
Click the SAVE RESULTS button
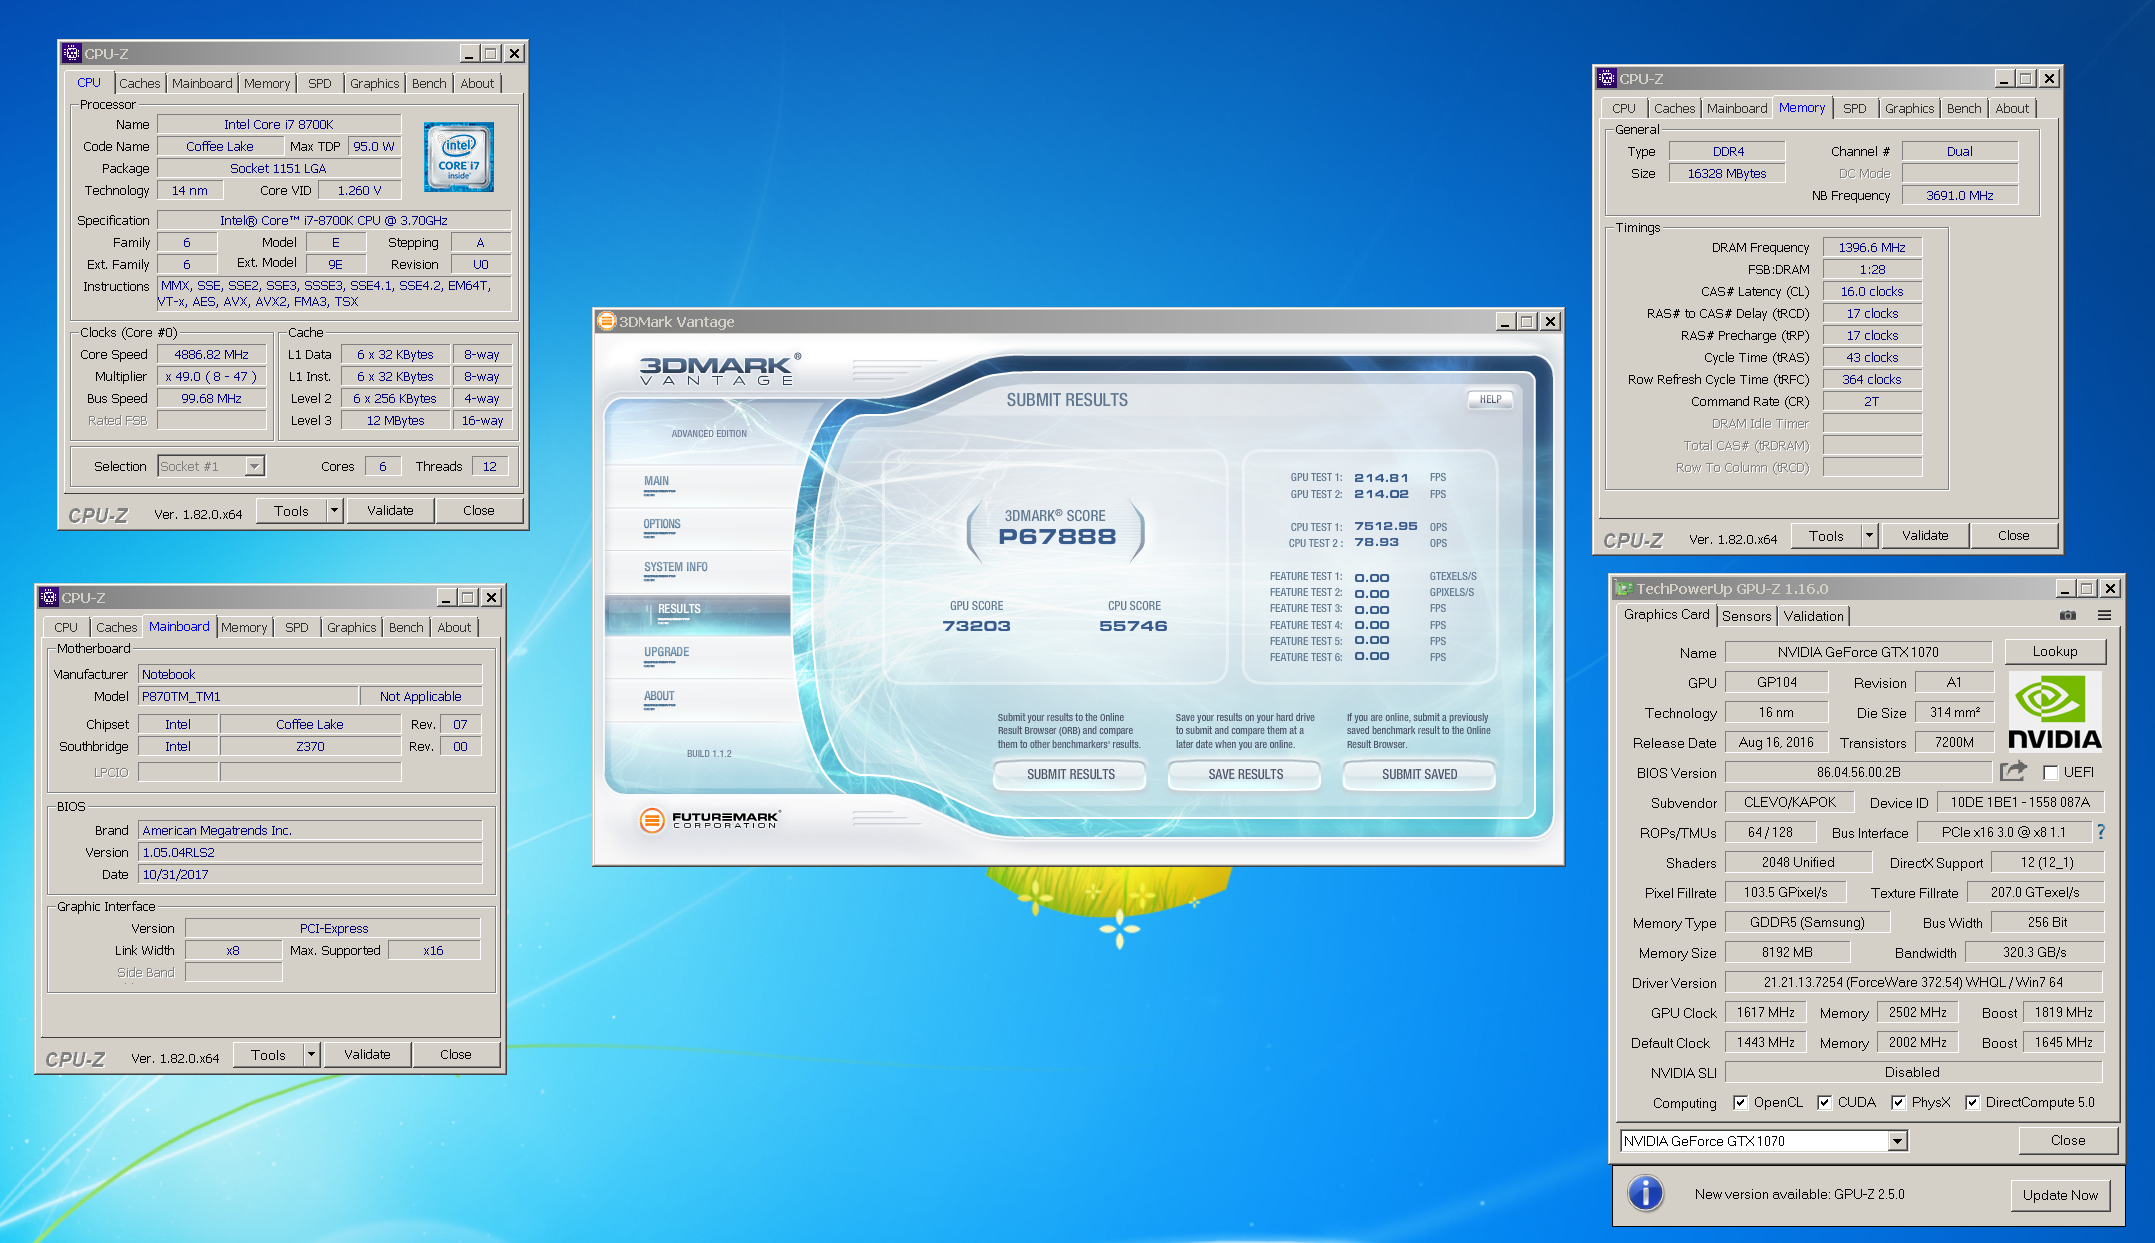[x=1245, y=774]
